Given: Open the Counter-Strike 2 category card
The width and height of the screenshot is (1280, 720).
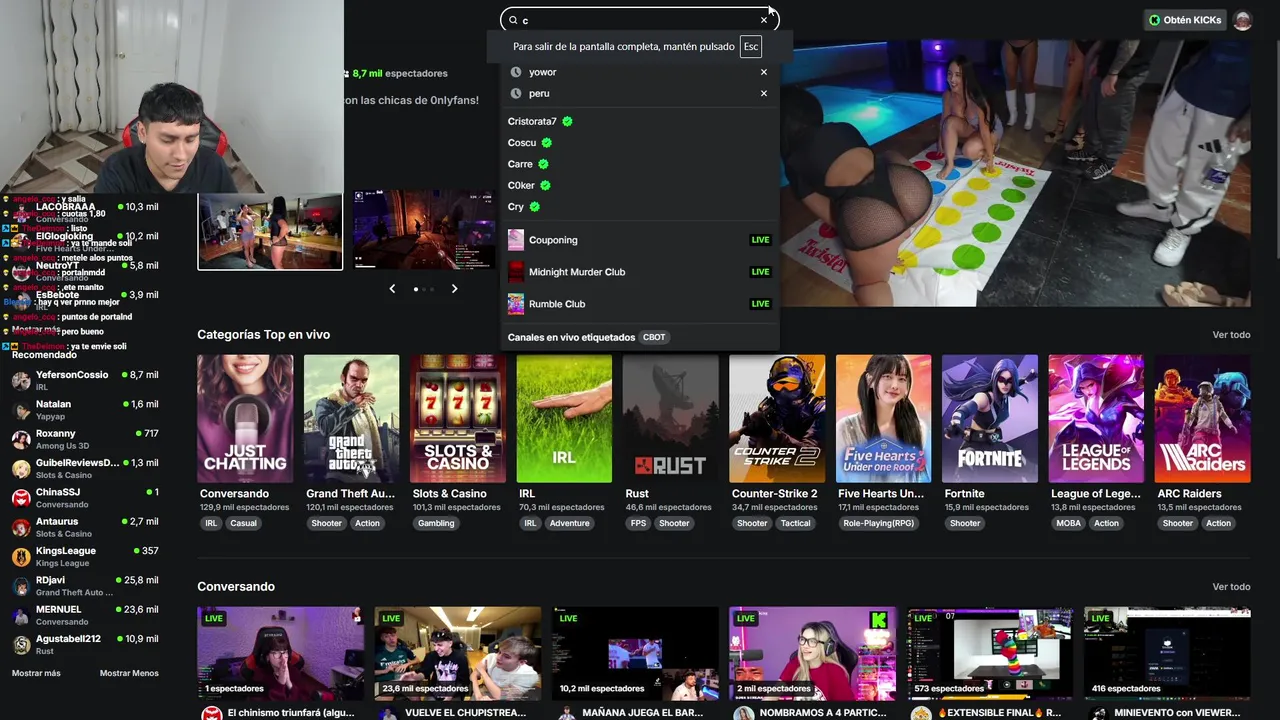Looking at the screenshot, I should pos(777,419).
